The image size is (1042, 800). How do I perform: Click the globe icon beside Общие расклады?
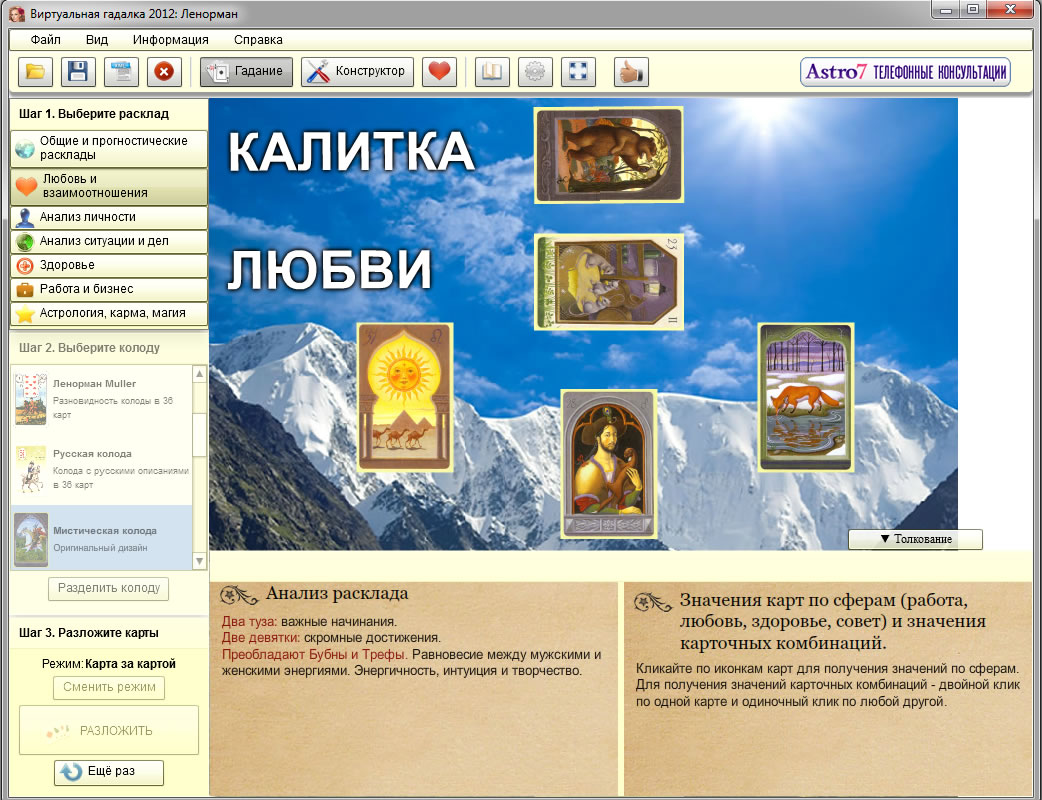coord(25,149)
